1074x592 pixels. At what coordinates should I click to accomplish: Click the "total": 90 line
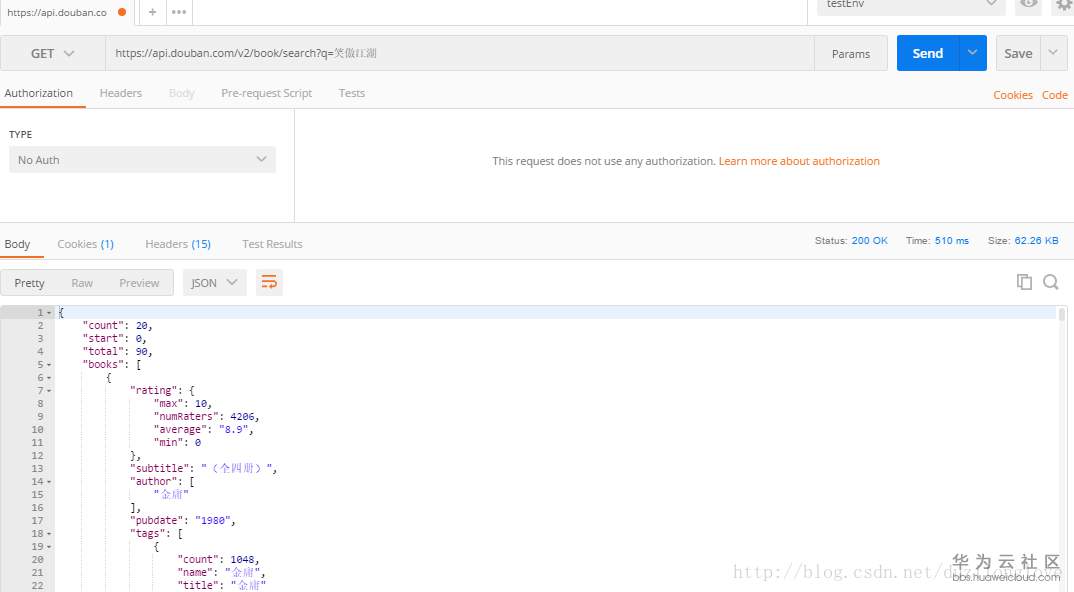coord(117,352)
